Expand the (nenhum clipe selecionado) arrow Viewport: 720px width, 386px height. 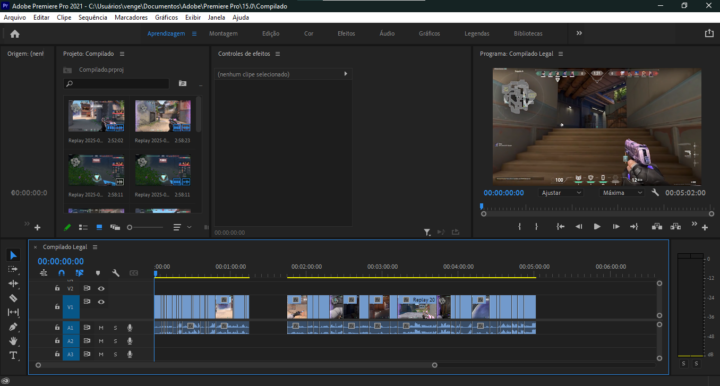[x=346, y=74]
